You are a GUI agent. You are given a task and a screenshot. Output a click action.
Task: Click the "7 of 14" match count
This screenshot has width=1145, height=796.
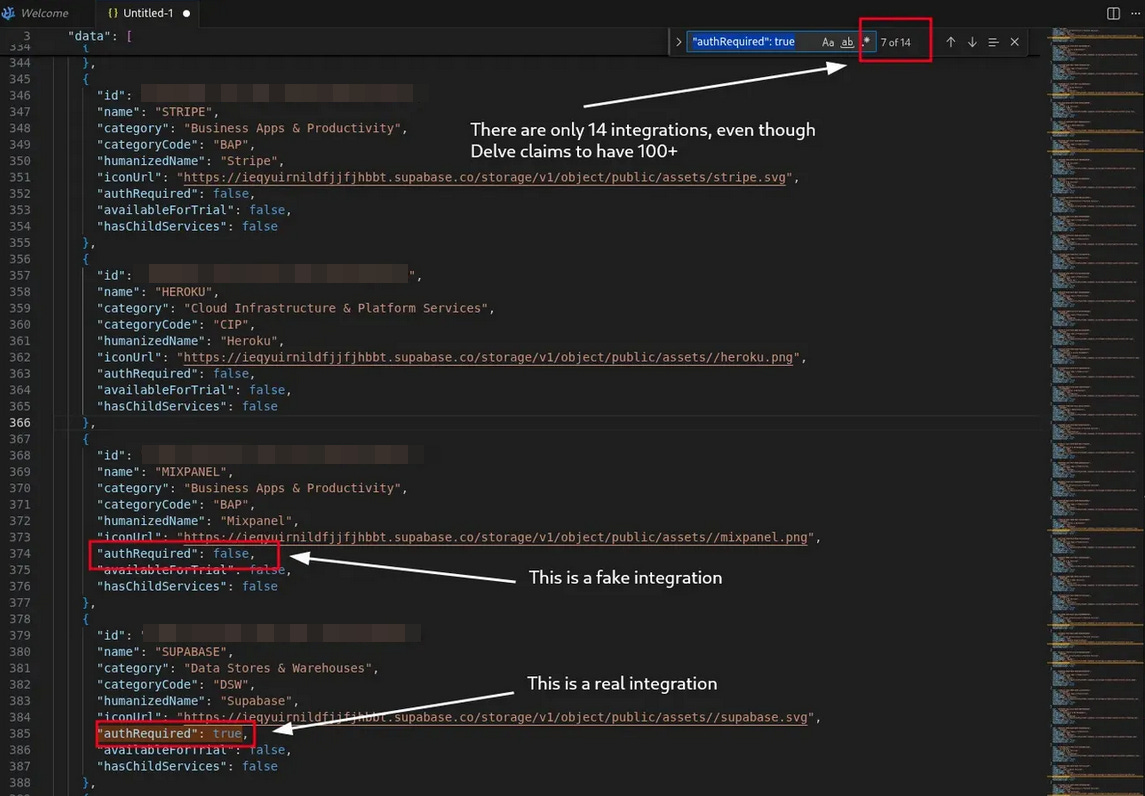(x=895, y=42)
